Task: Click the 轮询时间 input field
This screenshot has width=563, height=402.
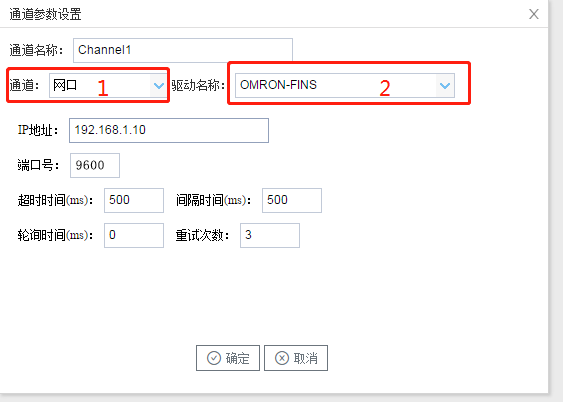Action: (x=134, y=235)
